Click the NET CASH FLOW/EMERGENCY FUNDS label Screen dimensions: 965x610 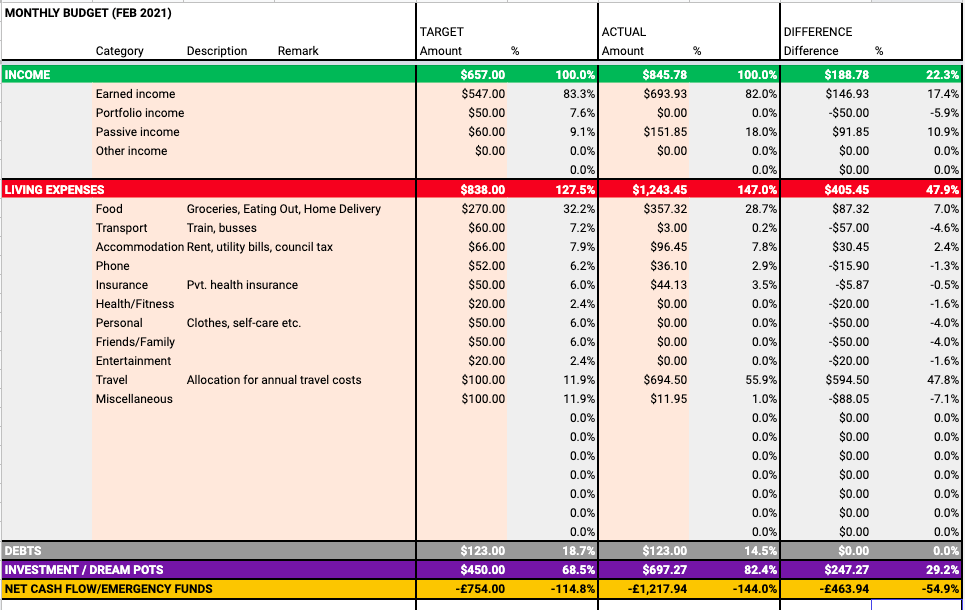pos(108,589)
